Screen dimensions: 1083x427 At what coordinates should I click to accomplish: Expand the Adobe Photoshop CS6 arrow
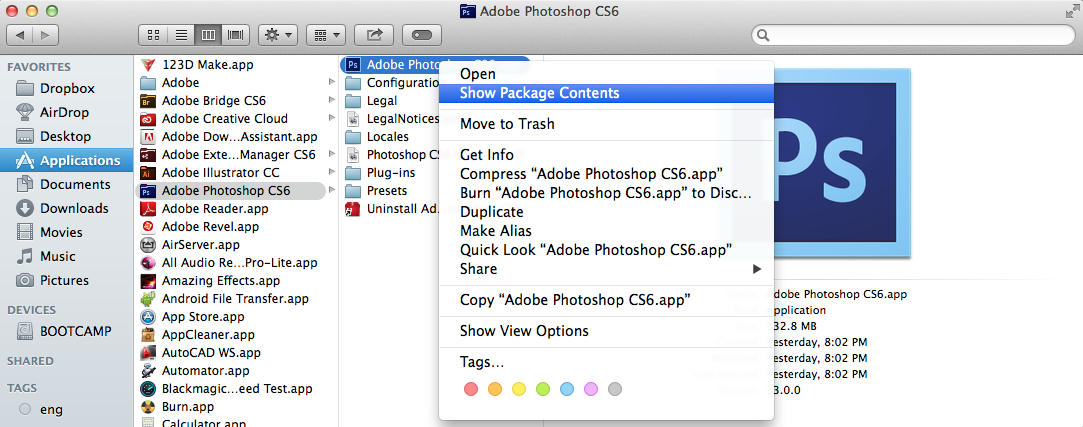click(x=333, y=190)
